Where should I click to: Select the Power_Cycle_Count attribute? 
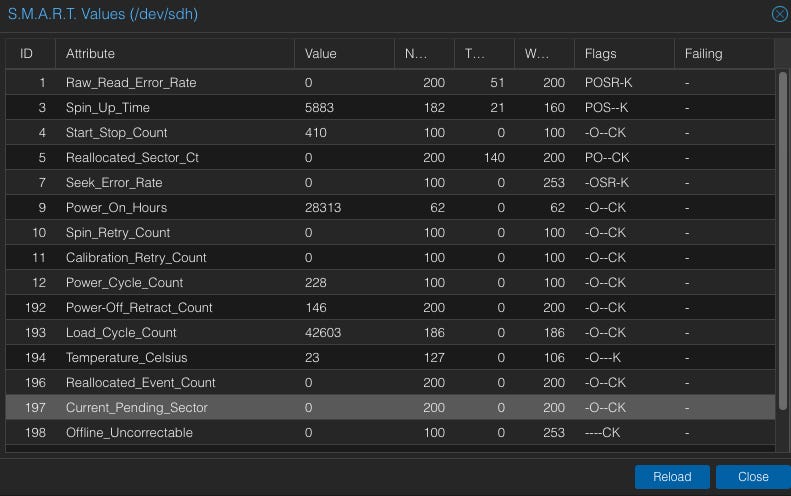click(124, 283)
